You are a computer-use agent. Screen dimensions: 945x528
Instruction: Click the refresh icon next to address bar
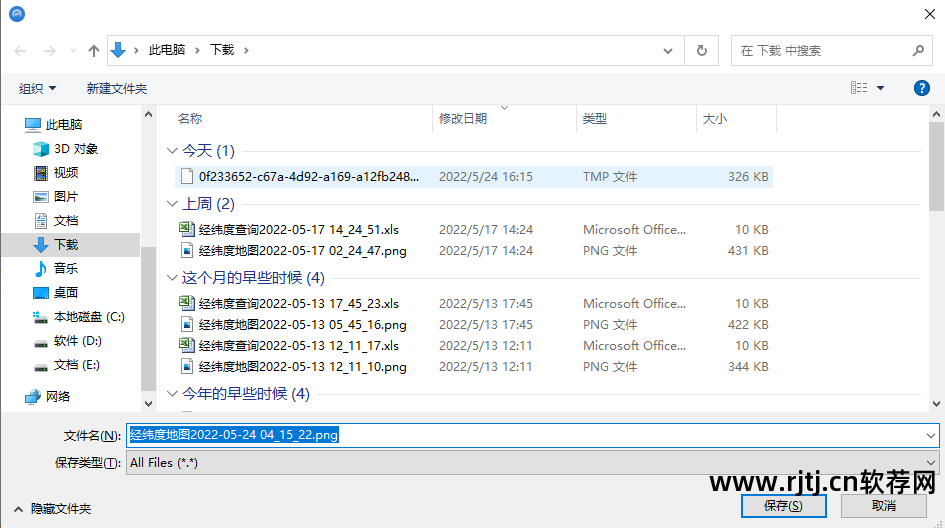click(x=701, y=50)
